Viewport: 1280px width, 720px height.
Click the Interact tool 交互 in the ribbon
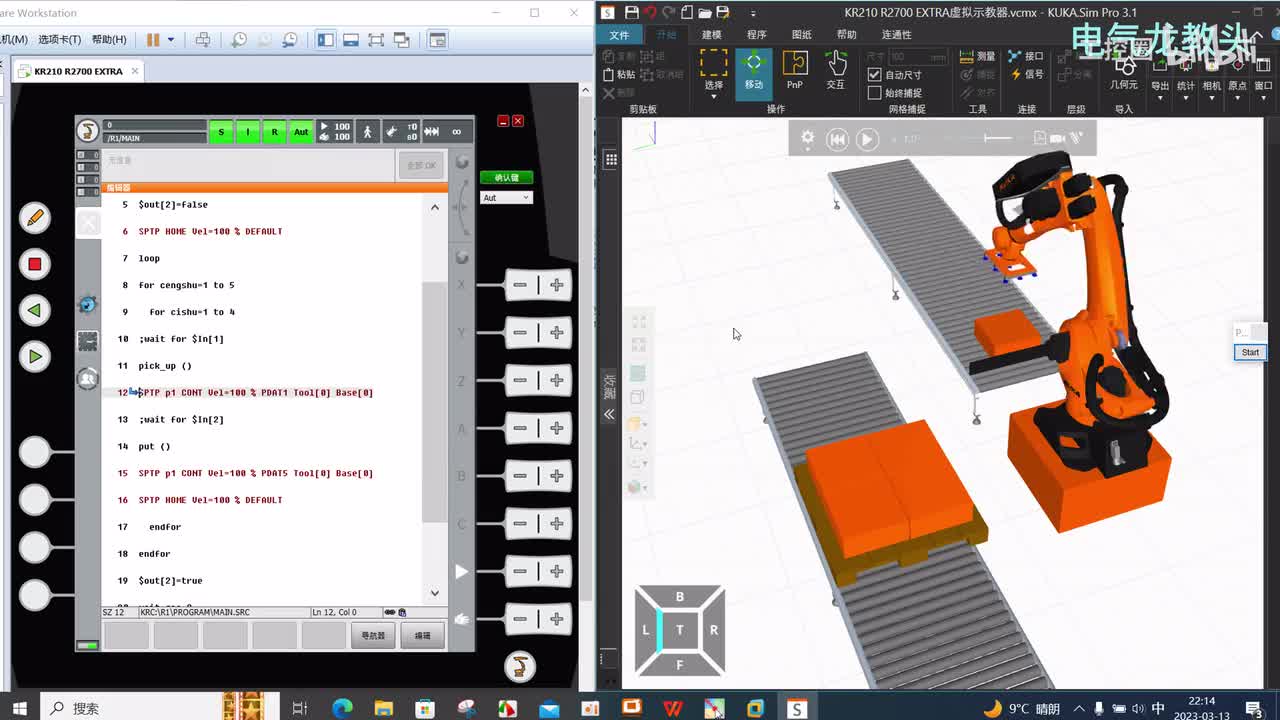[836, 70]
